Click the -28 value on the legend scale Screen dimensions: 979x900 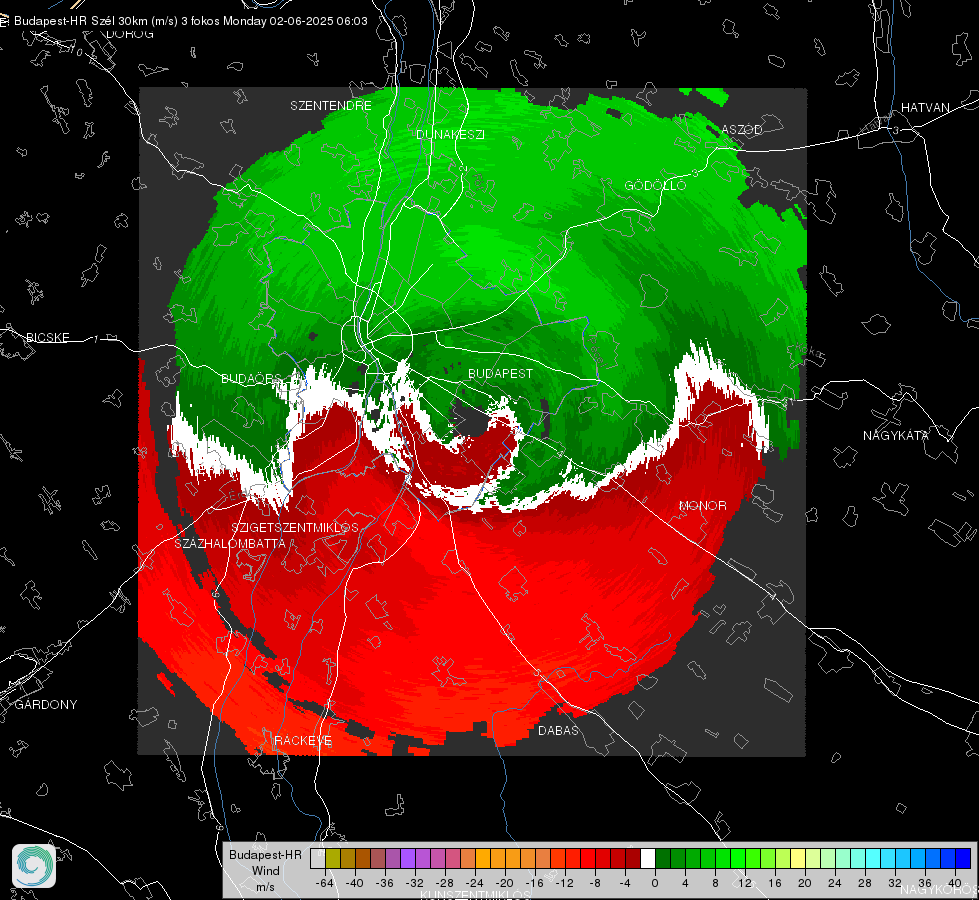pos(445,883)
